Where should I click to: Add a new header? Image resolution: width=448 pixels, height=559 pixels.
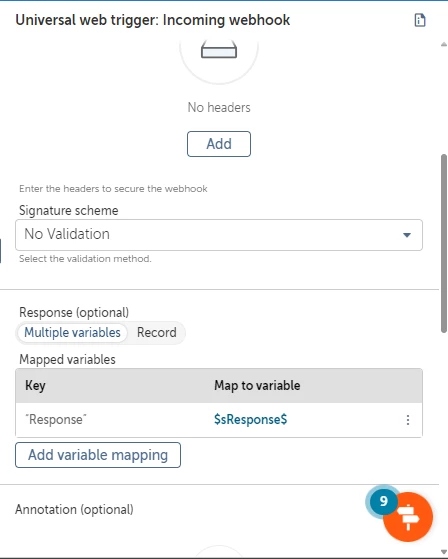[219, 144]
